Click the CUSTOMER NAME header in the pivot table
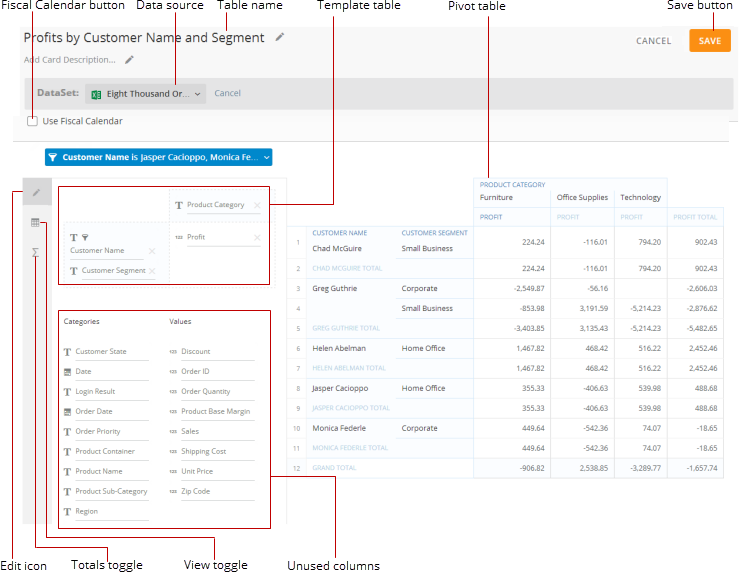The width and height of the screenshot is (739, 572). [x=339, y=233]
